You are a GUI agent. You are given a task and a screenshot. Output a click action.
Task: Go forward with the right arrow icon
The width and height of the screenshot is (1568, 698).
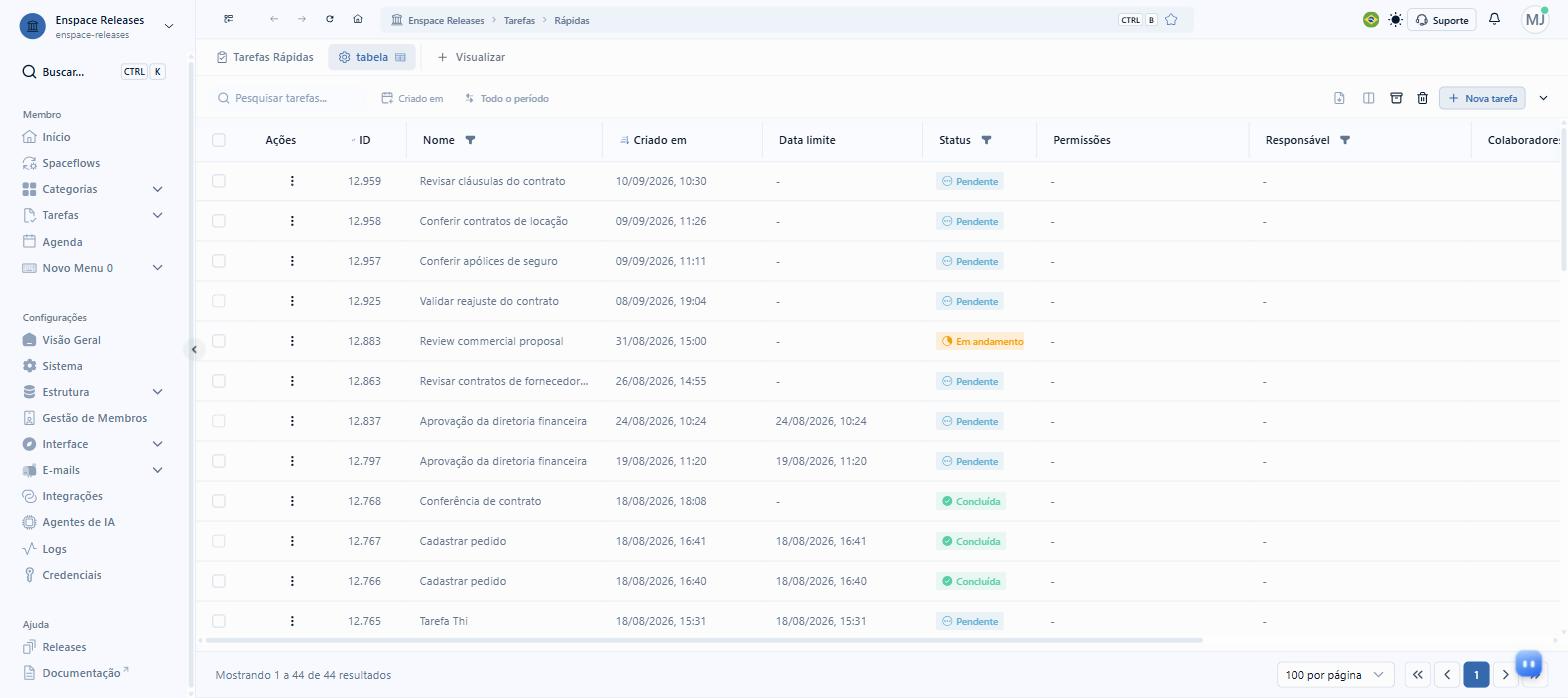[302, 19]
